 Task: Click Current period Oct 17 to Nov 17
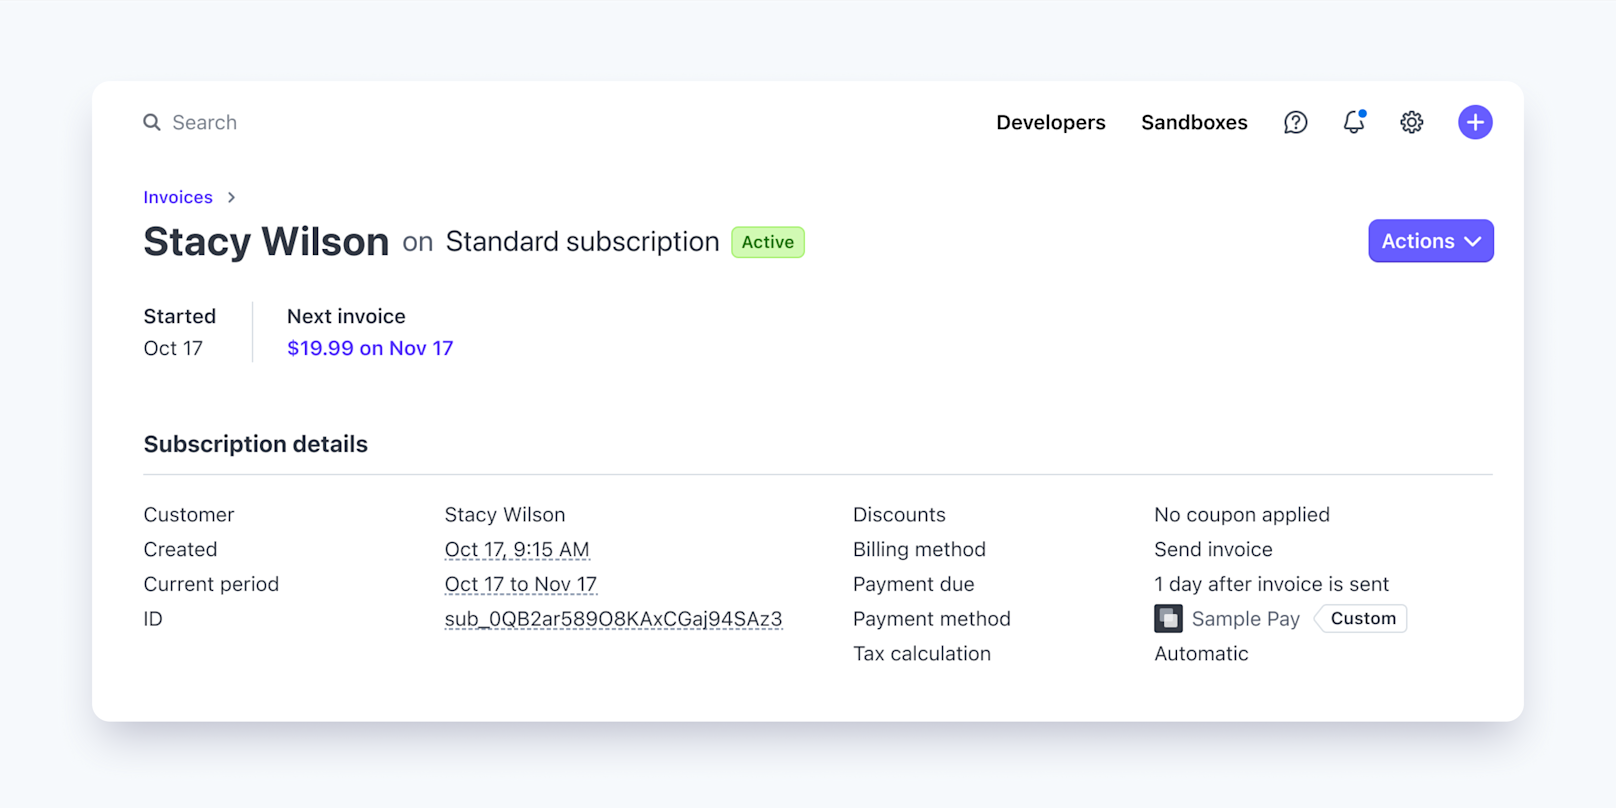point(520,584)
